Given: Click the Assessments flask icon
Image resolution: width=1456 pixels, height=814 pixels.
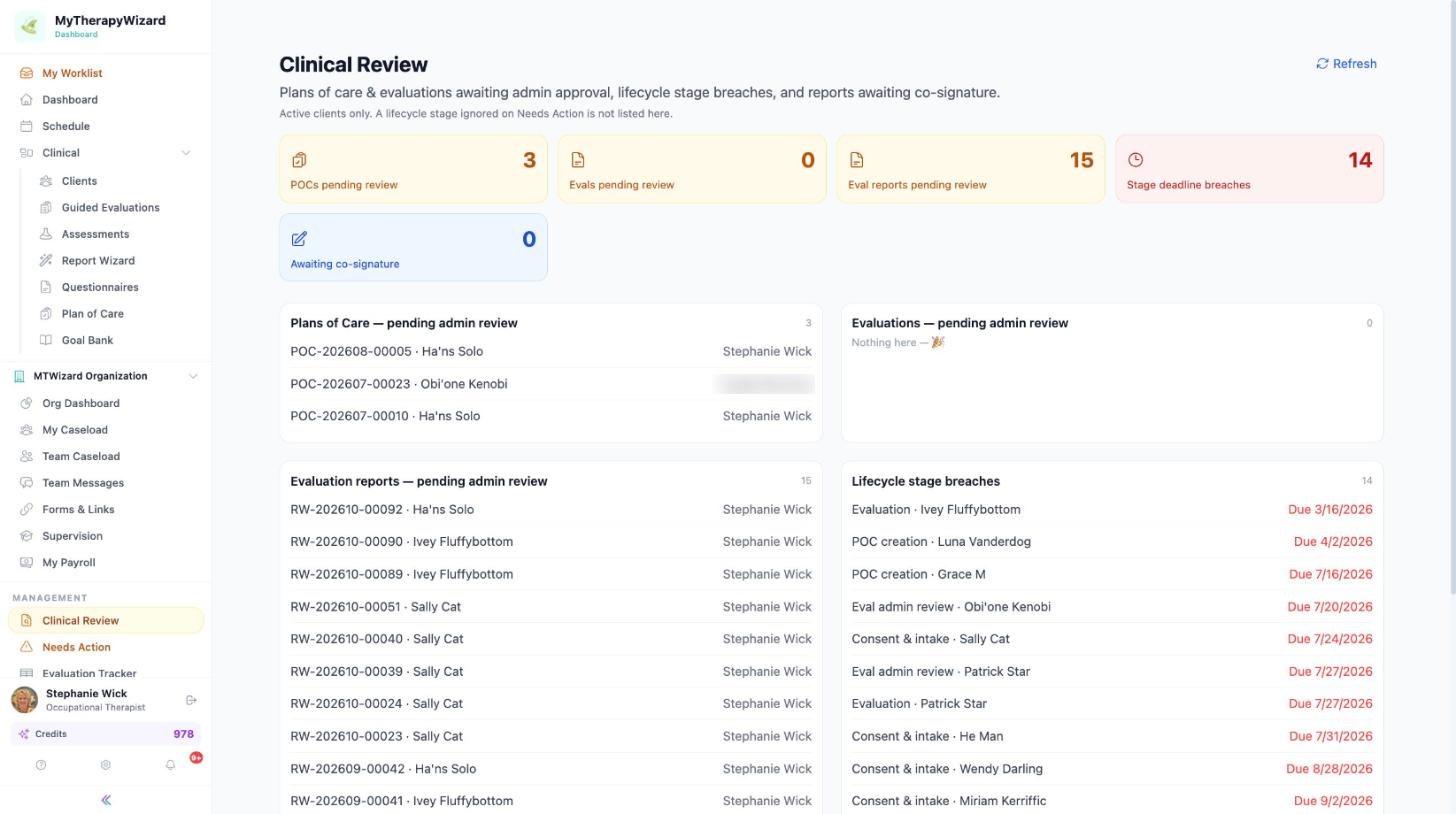Looking at the screenshot, I should pyautogui.click(x=46, y=234).
